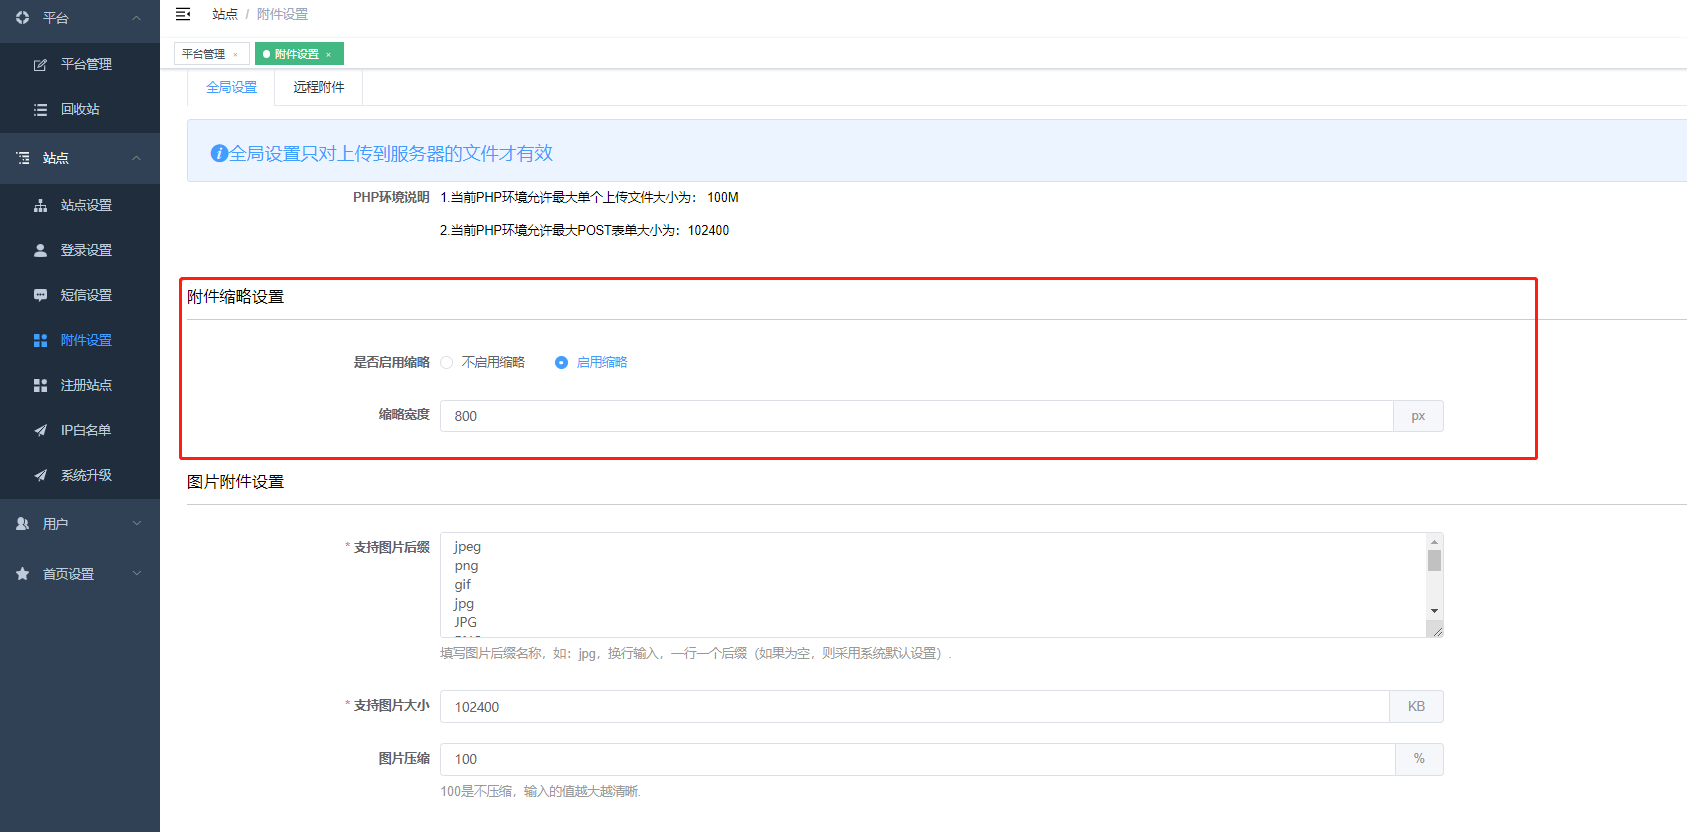The width and height of the screenshot is (1687, 832).
Task: Close the 附件设置 page tab
Action: coord(328,55)
